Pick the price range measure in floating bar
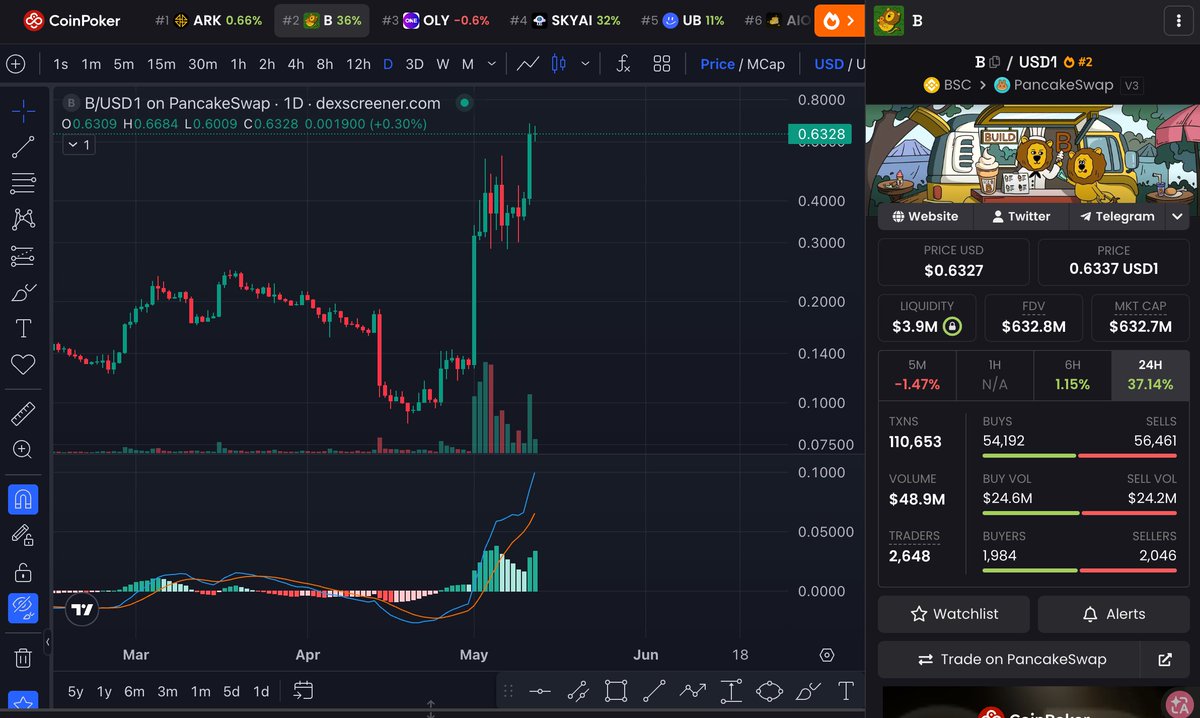 731,691
